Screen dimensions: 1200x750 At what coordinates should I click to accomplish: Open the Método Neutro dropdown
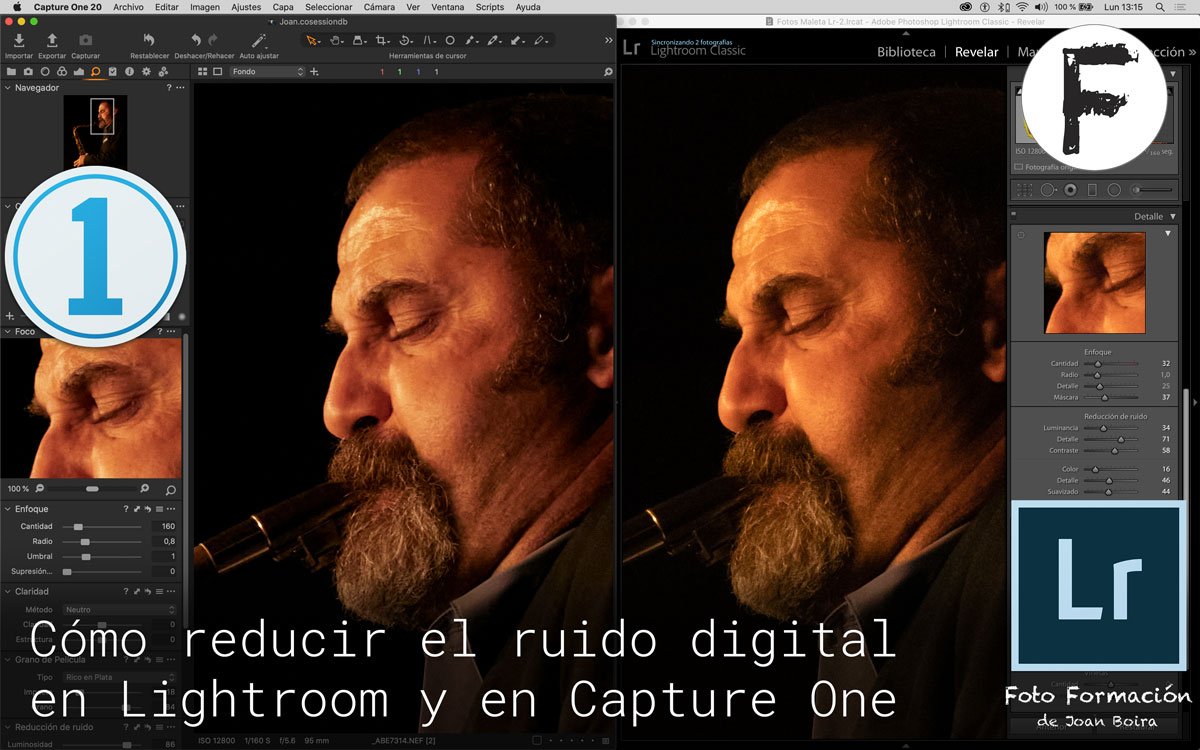coord(120,609)
